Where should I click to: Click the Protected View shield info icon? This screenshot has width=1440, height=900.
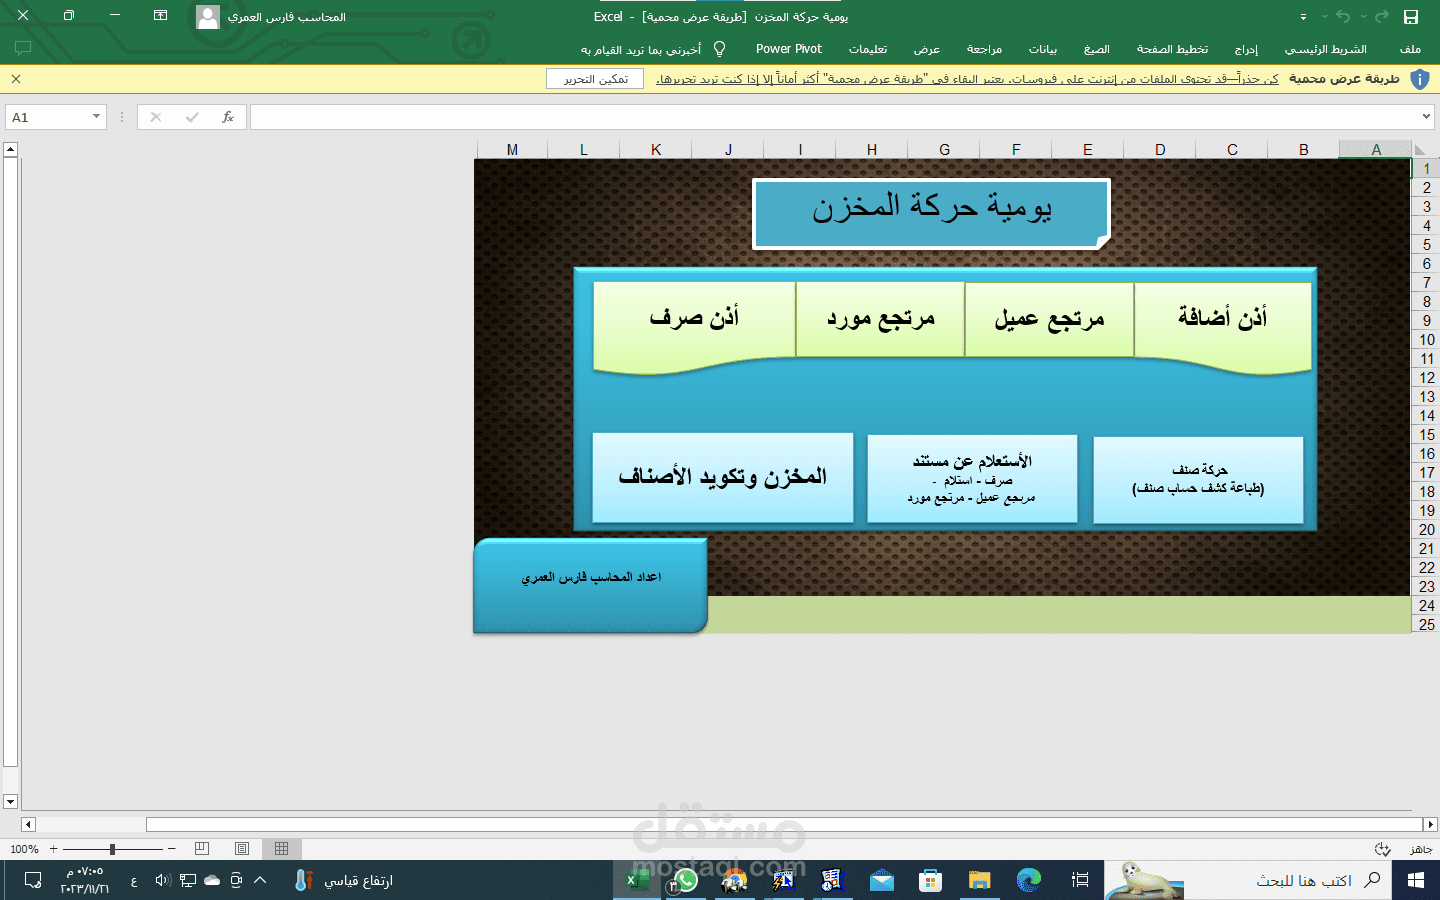1420,79
